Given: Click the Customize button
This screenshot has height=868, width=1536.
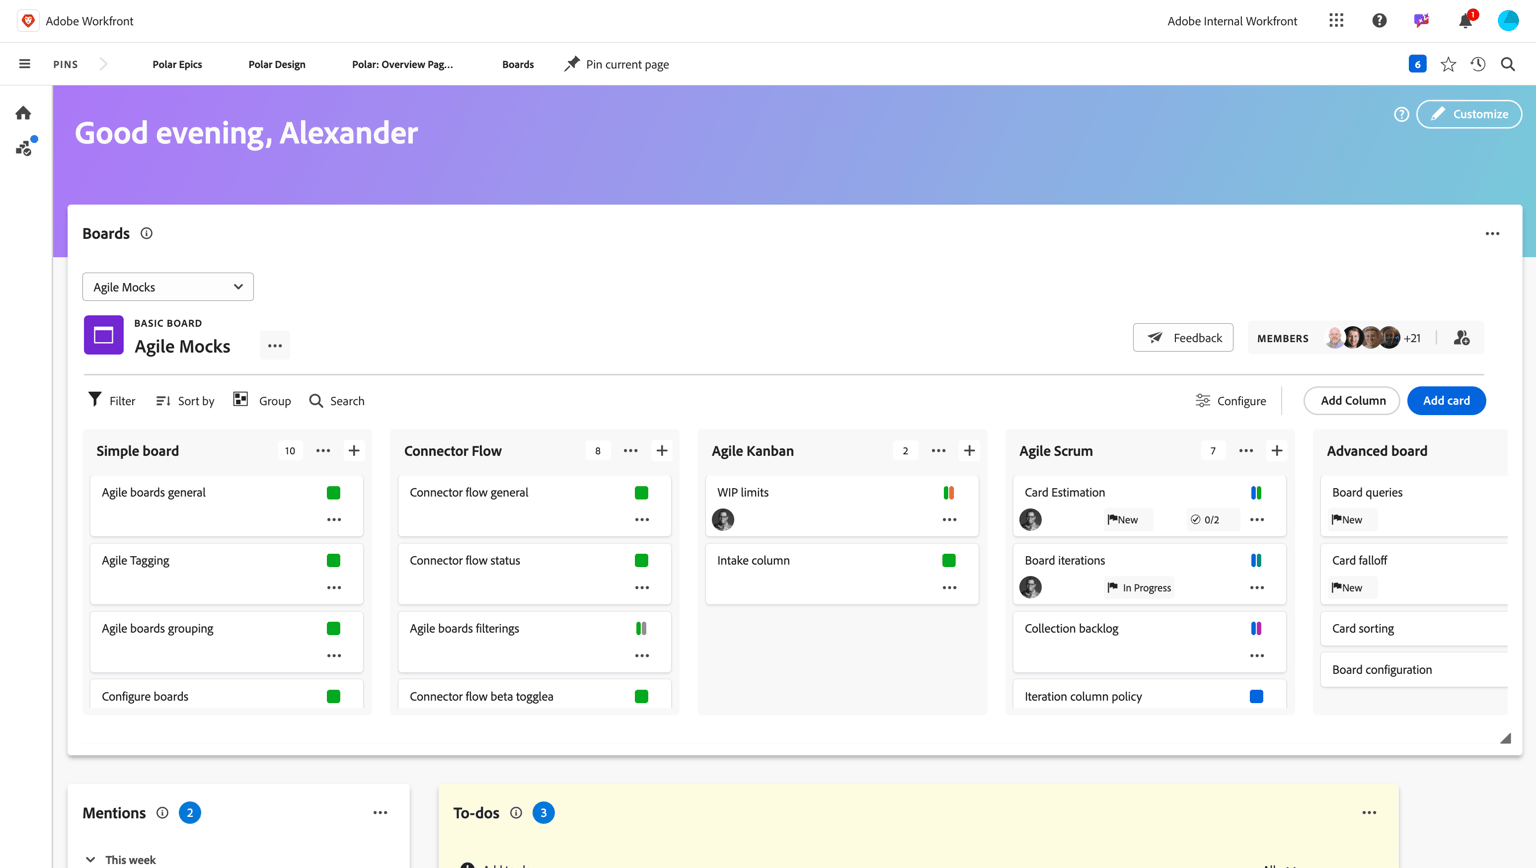Looking at the screenshot, I should point(1469,114).
